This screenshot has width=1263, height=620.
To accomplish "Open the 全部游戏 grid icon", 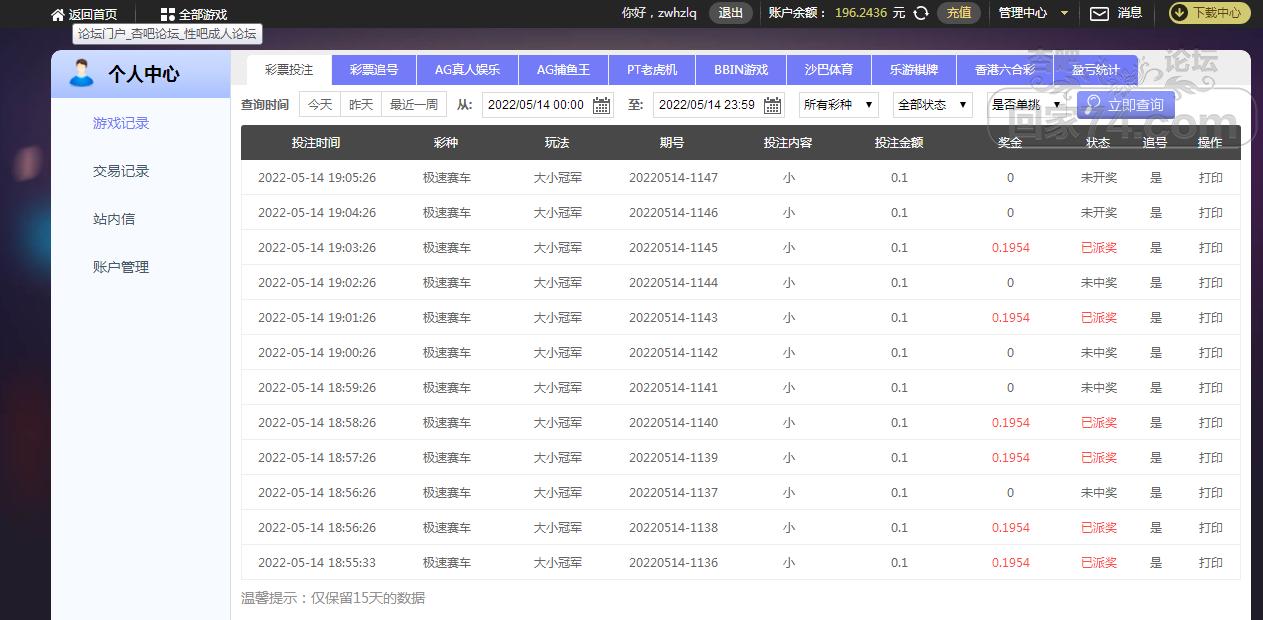I will coord(167,15).
